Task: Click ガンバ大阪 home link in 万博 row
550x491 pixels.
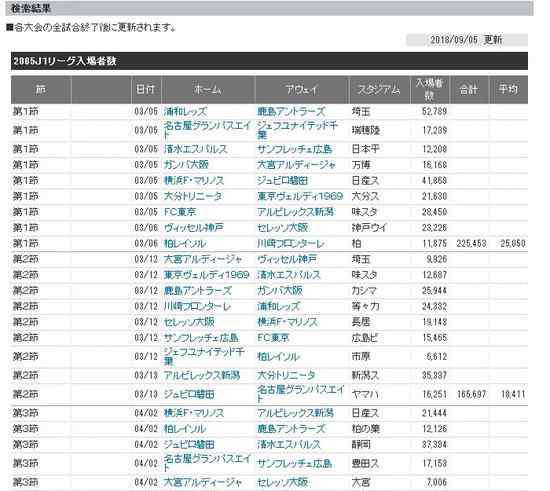Action: click(186, 164)
